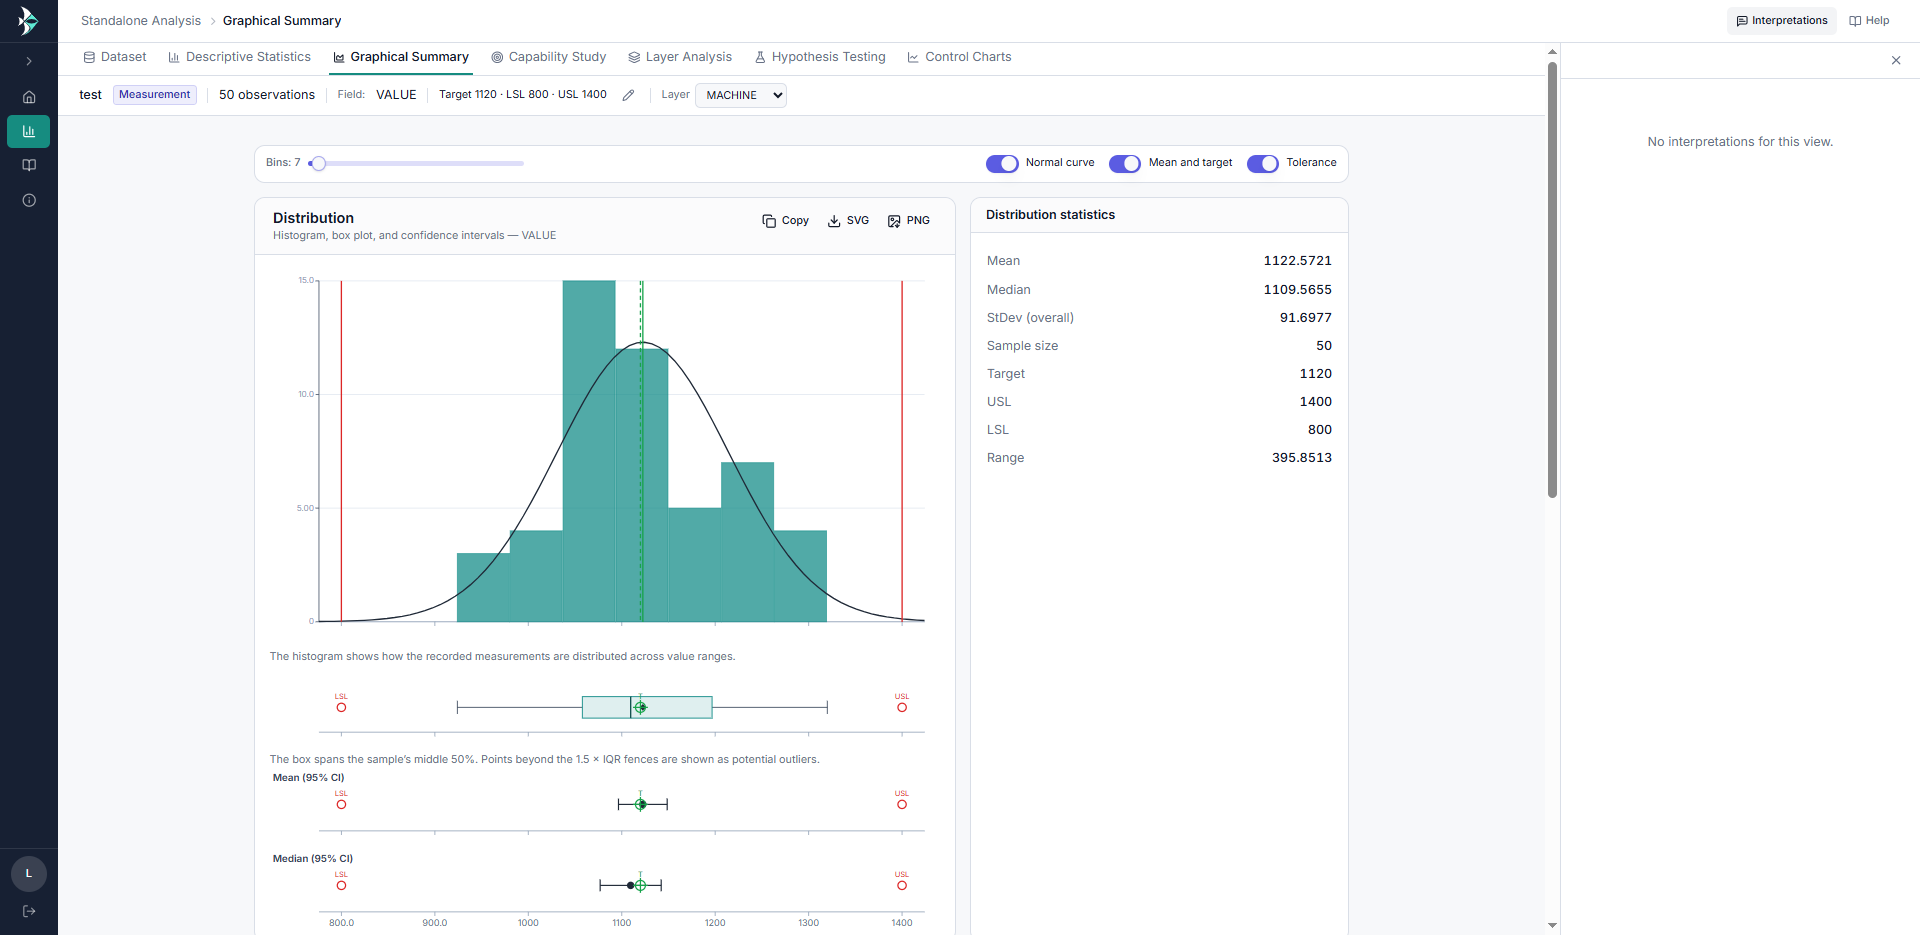Click the logout icon in sidebar
Viewport: 1920px width, 935px height.
(x=29, y=911)
